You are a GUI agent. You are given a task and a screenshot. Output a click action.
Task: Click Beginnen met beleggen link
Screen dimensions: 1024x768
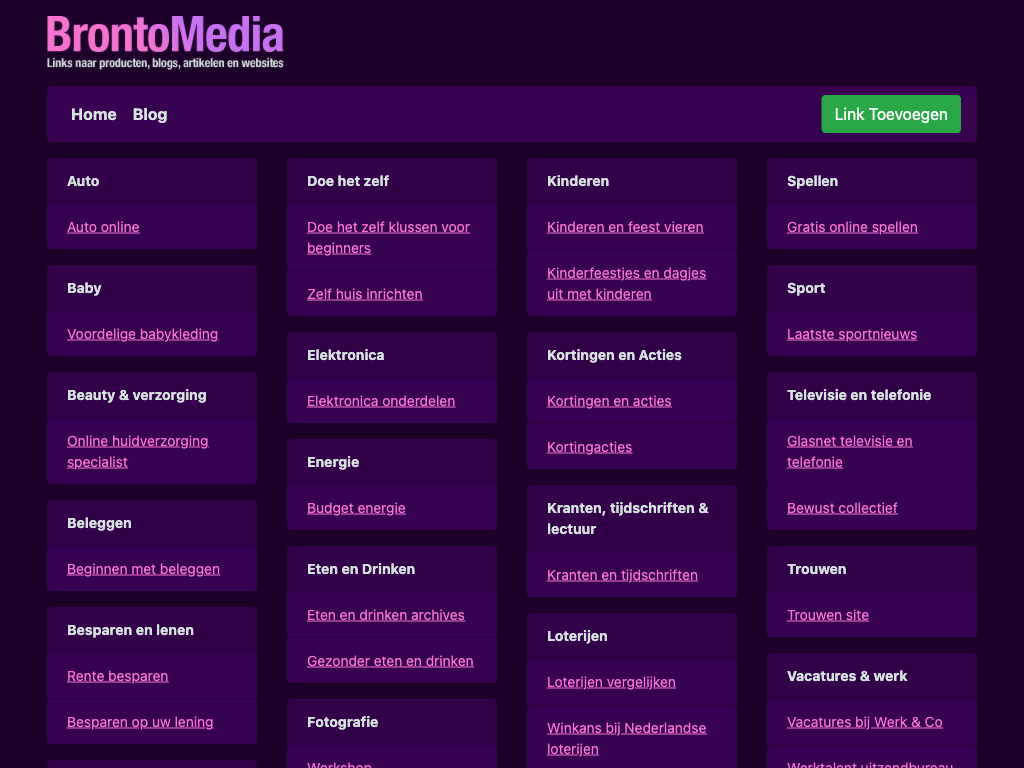pos(143,569)
